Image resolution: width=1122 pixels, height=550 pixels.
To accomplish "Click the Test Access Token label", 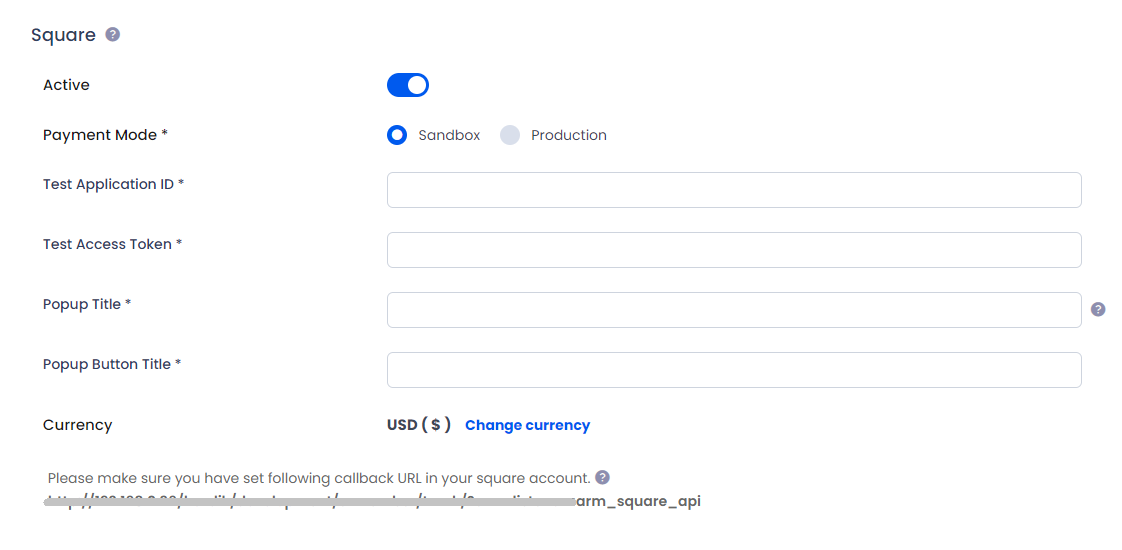I will tap(112, 244).
